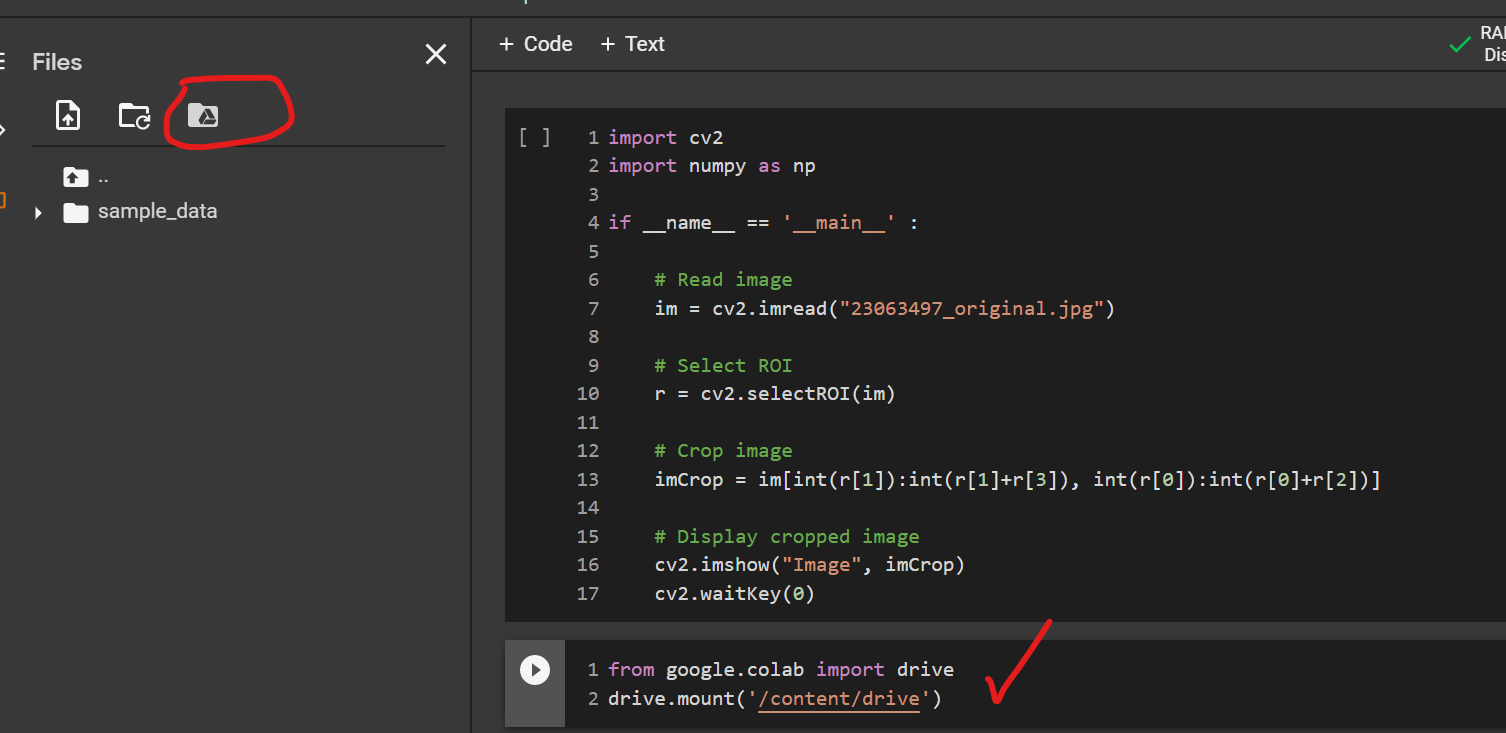
Task: Click the Mount Google Drive icon
Action: click(x=203, y=116)
